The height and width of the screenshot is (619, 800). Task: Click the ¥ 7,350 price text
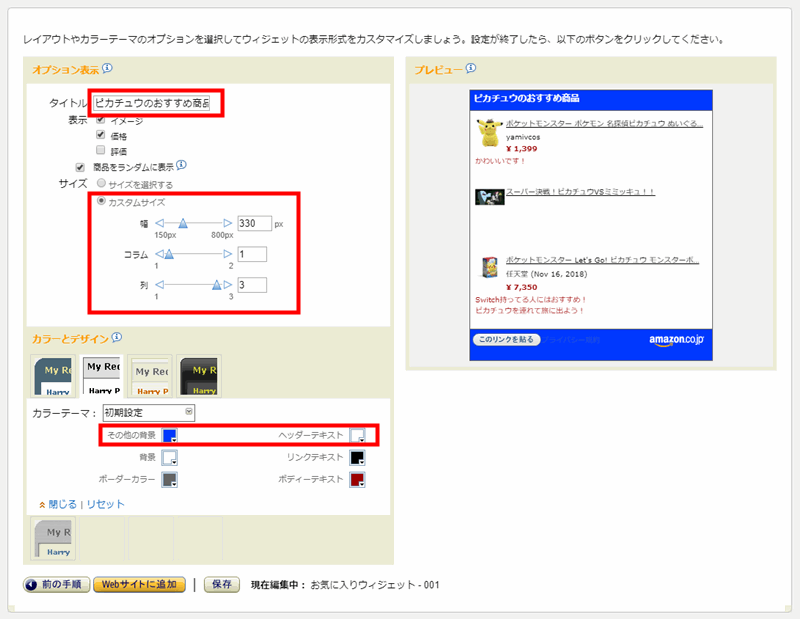[x=521, y=287]
